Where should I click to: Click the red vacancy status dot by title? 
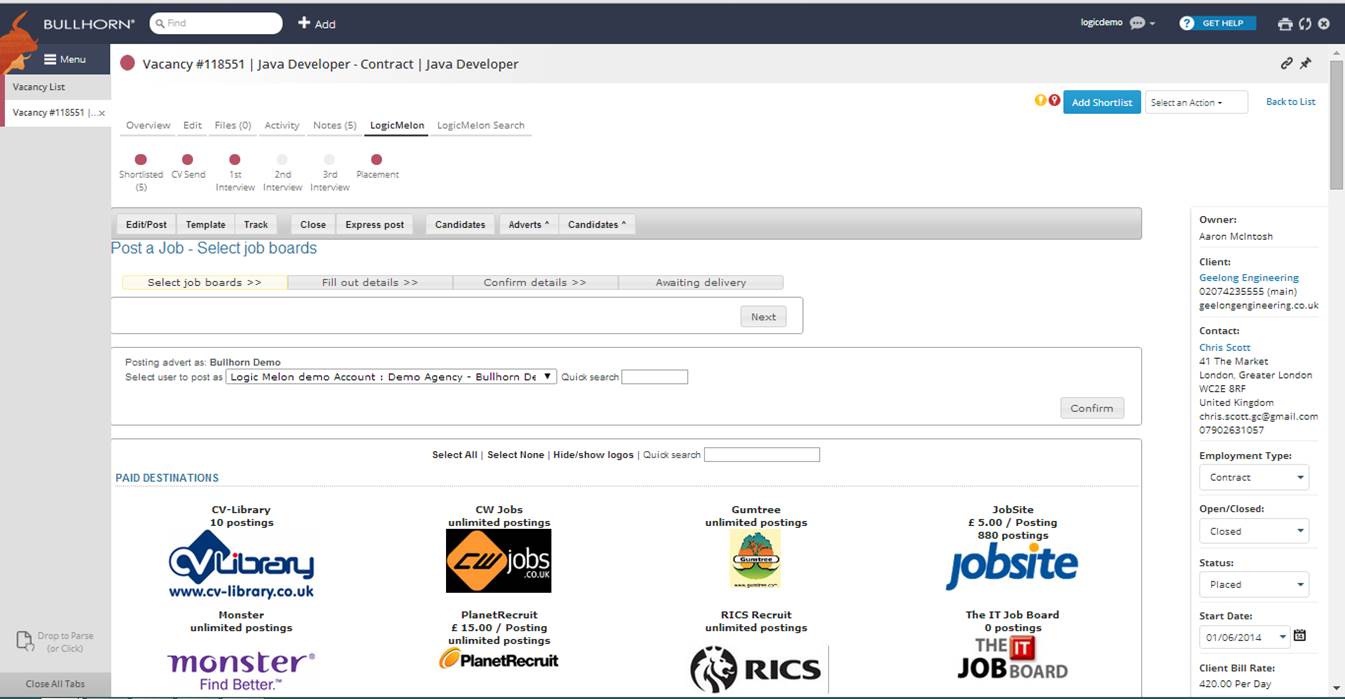pos(127,64)
